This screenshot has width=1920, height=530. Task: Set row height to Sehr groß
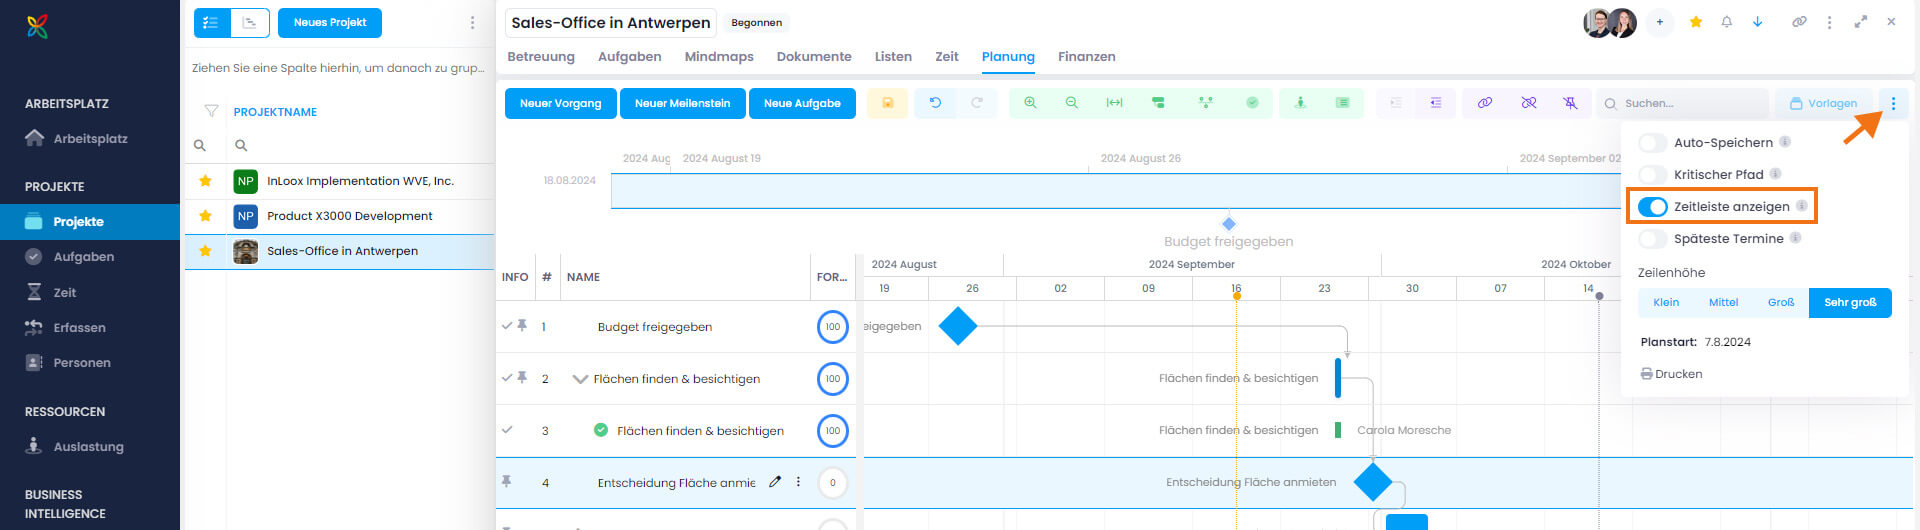point(1850,302)
